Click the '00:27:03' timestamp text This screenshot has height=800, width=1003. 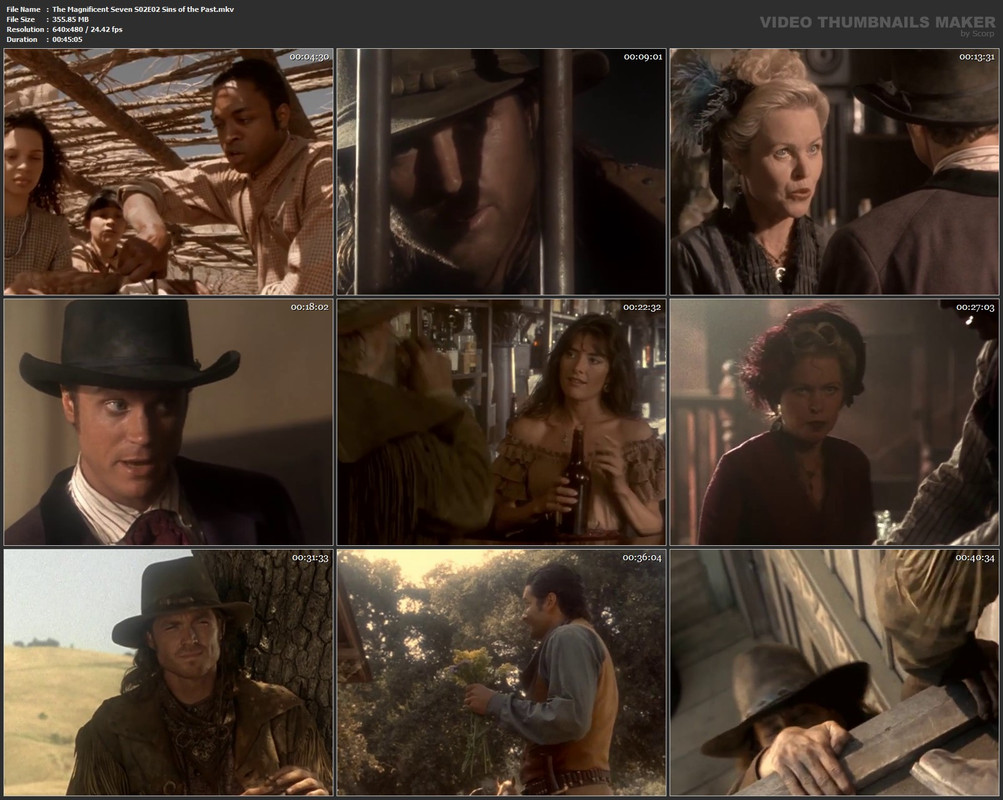pos(976,307)
